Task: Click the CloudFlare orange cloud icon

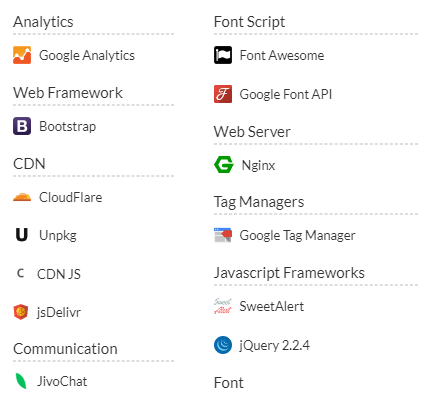Action: point(22,197)
